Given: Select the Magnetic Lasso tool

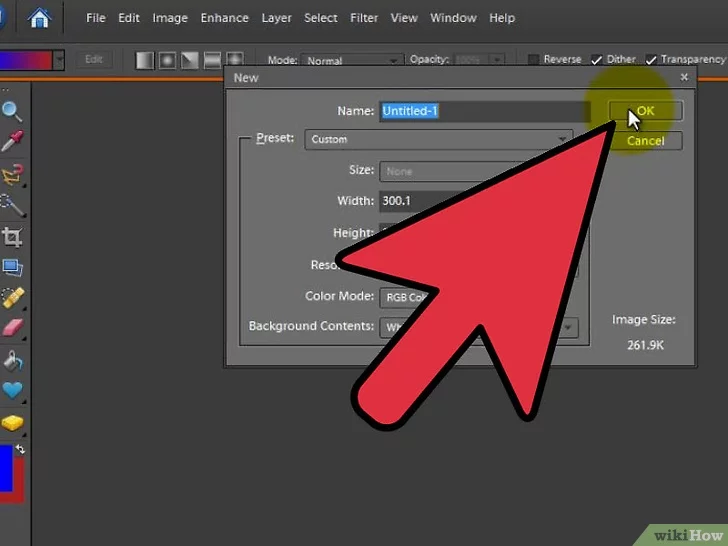Looking at the screenshot, I should (13, 174).
